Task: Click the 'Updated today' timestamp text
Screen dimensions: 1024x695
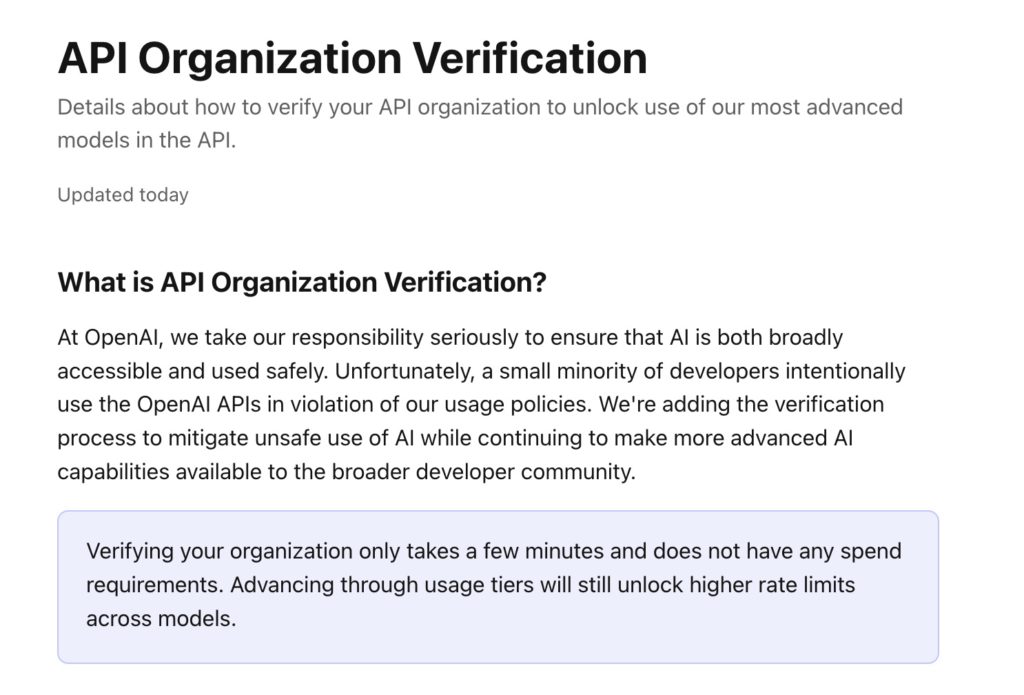Action: [123, 195]
